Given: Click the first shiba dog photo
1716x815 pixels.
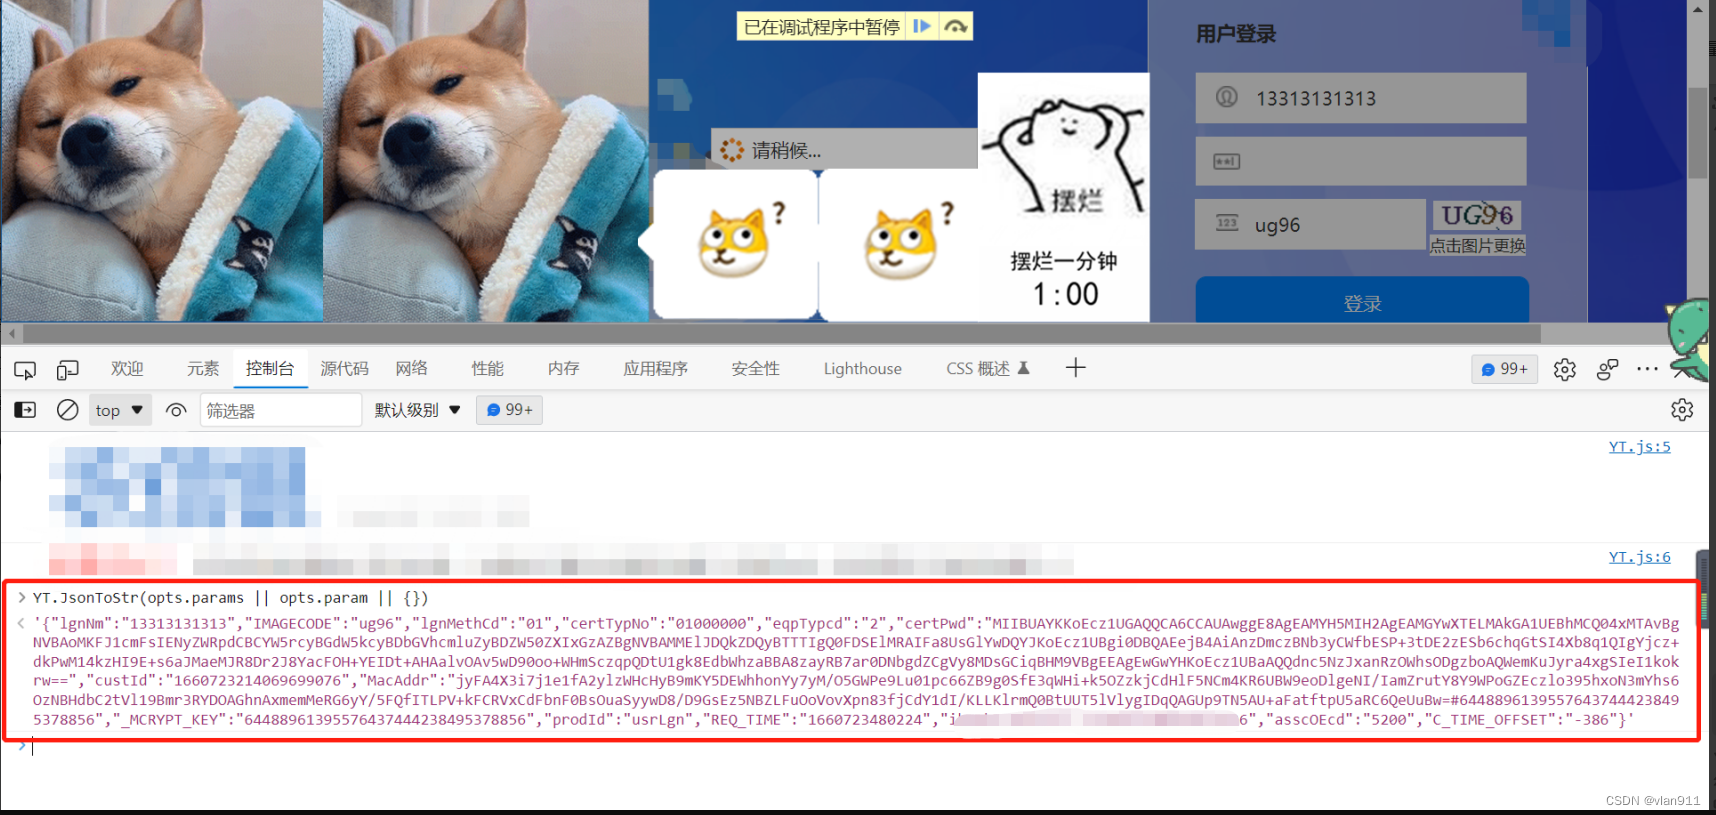Looking at the screenshot, I should (162, 160).
